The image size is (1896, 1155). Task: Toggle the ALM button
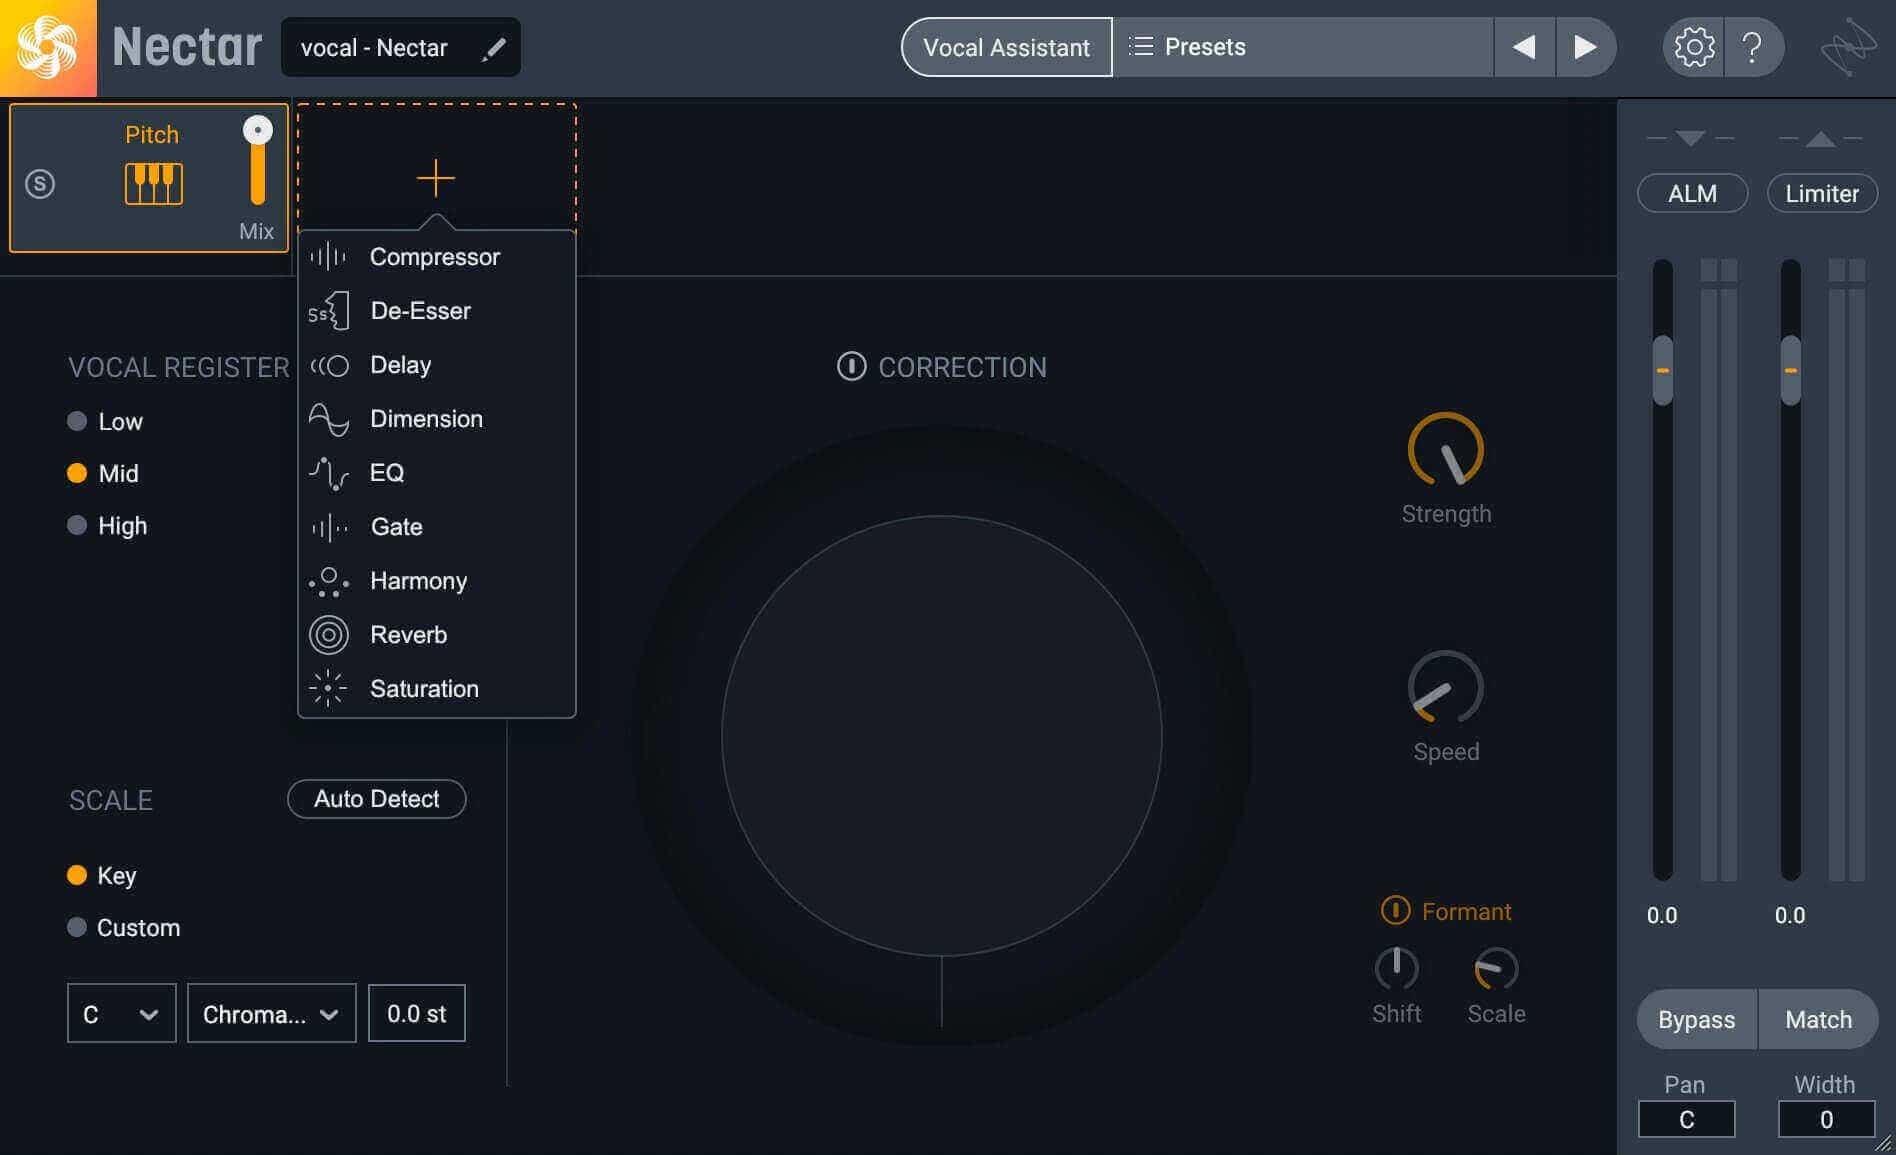click(x=1692, y=193)
